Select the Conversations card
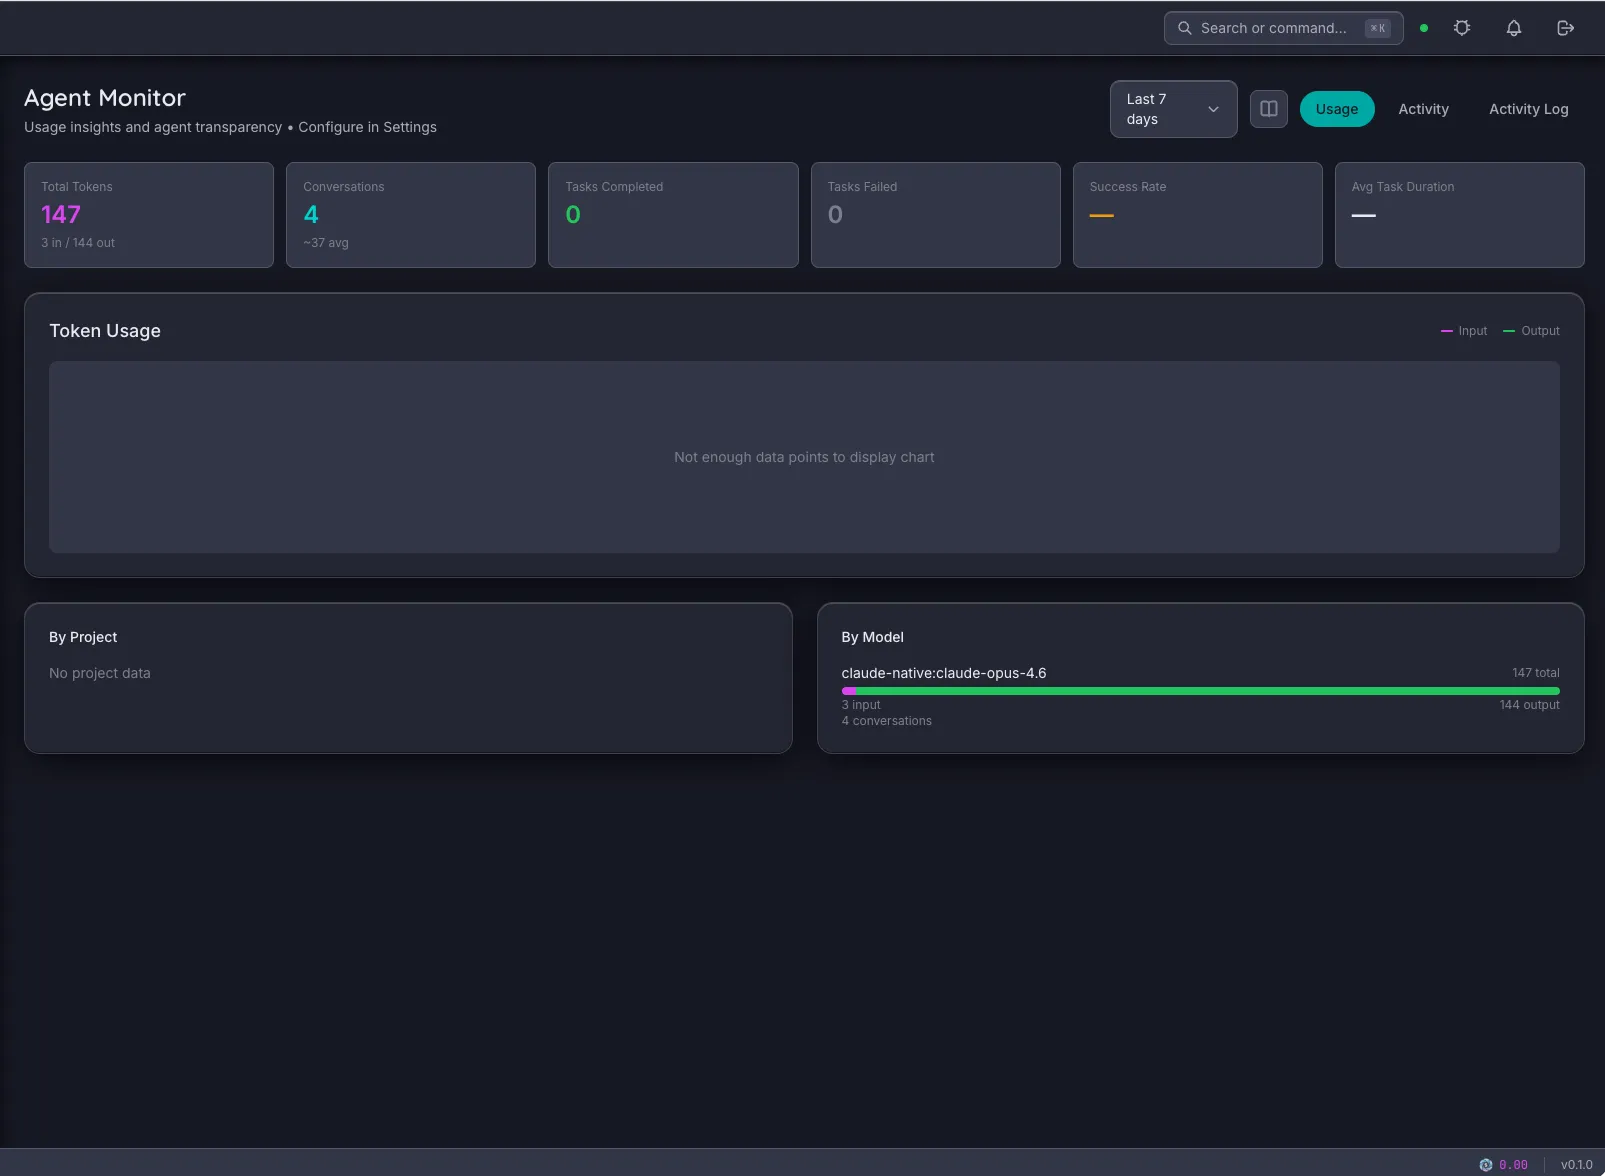This screenshot has height=1176, width=1605. 411,215
